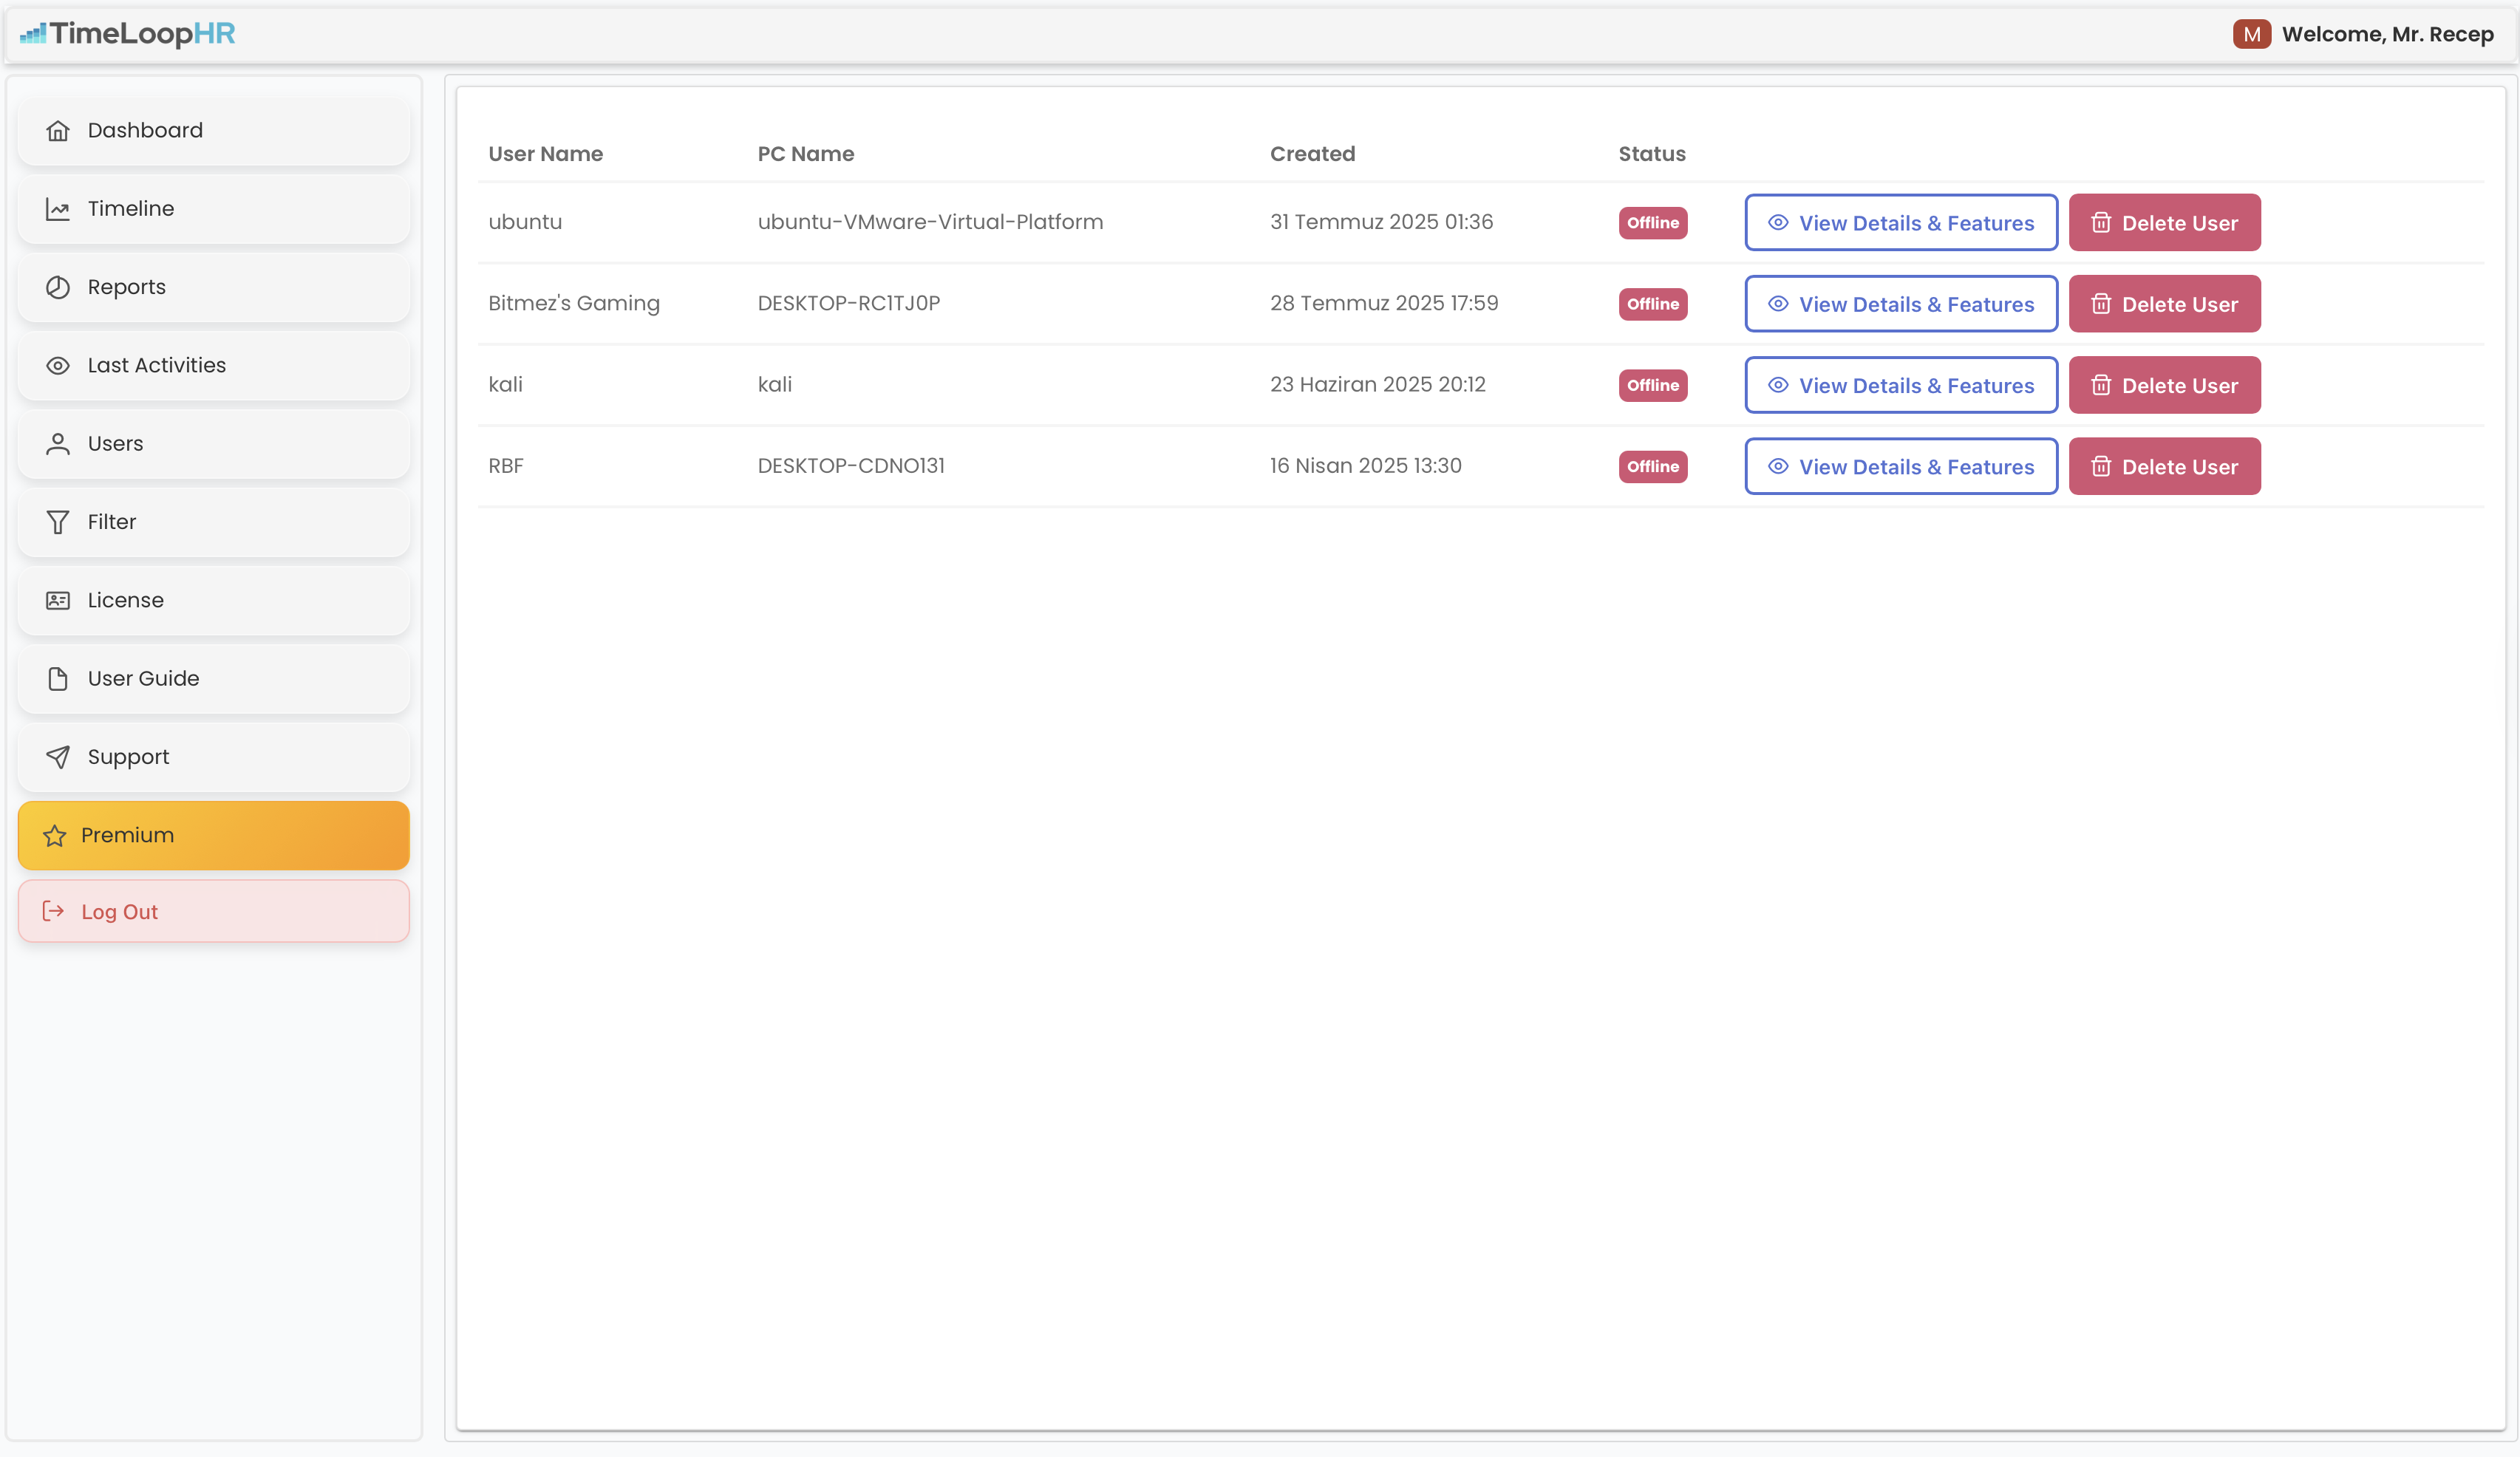Image resolution: width=2520 pixels, height=1457 pixels.
Task: Click the Timeline chart icon
Action: tap(58, 209)
